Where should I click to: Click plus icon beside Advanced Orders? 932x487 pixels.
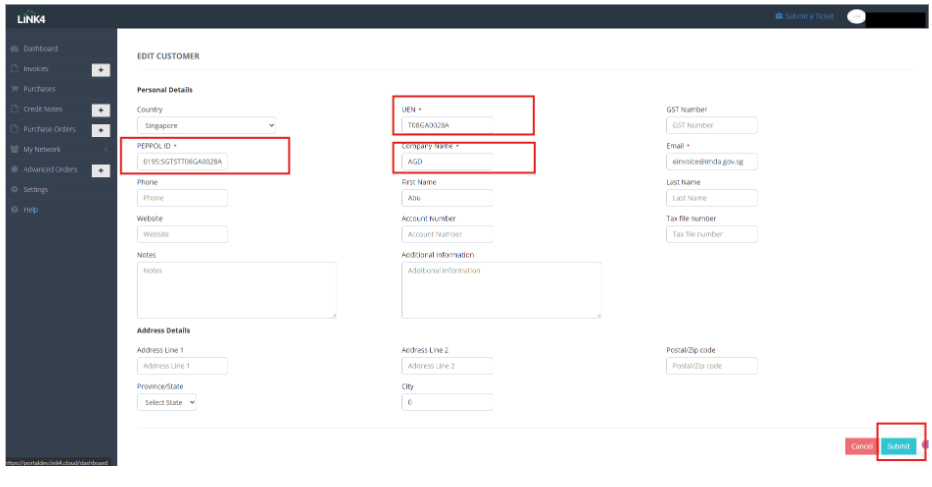[101, 170]
